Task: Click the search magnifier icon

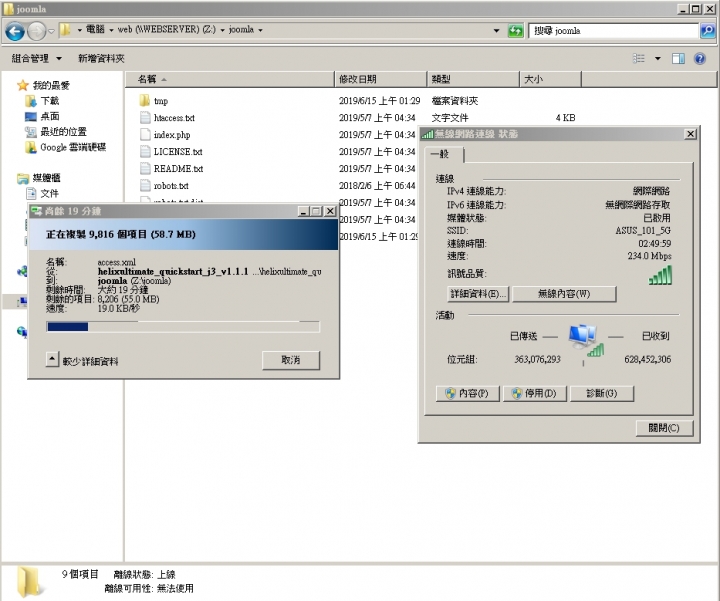Action: (708, 31)
